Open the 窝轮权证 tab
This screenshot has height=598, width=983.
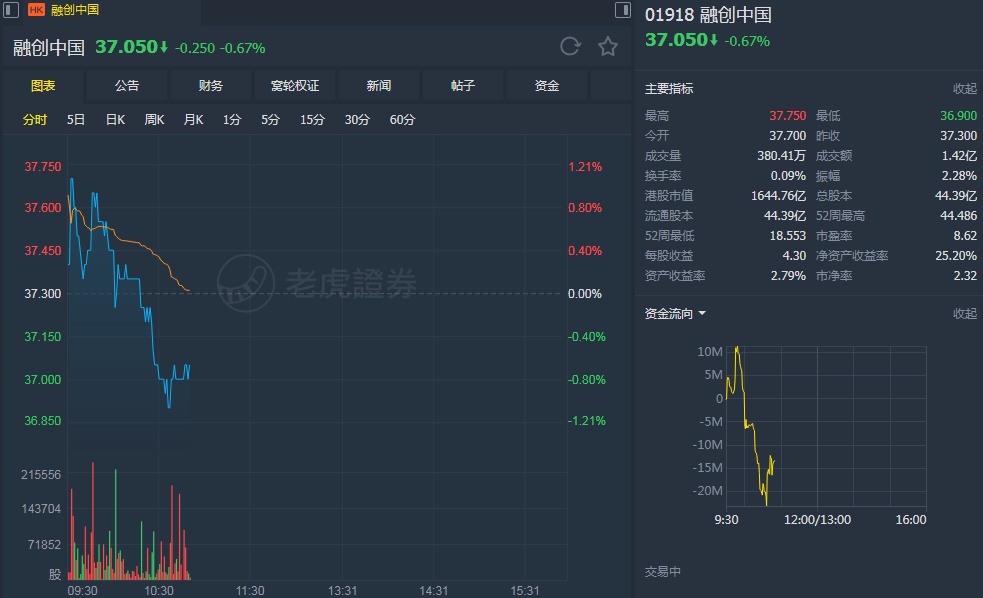[295, 86]
